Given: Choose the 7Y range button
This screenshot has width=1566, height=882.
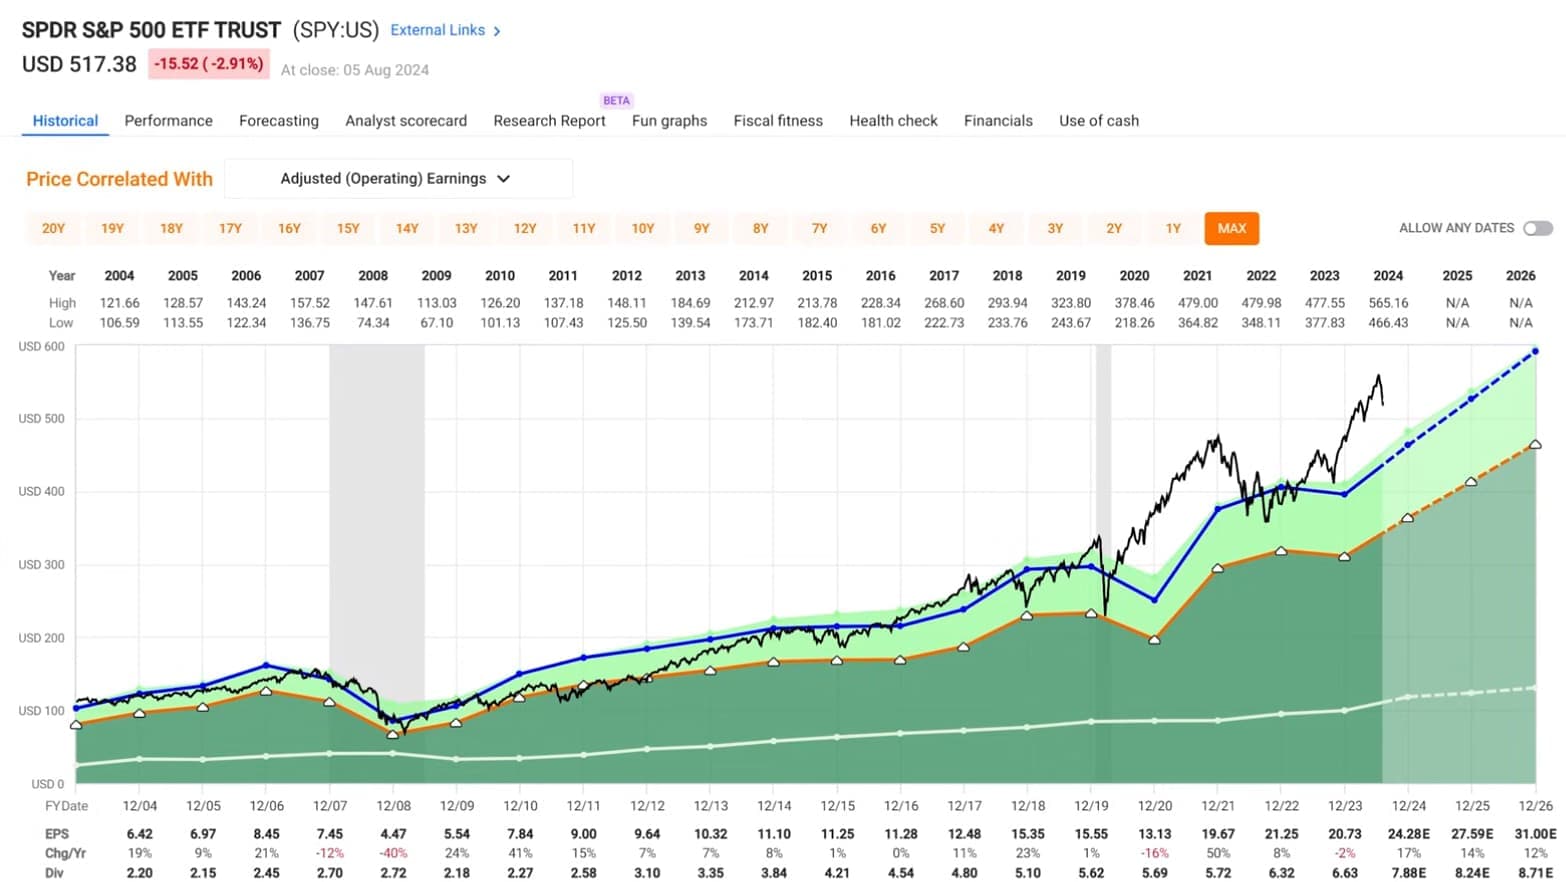Looking at the screenshot, I should coord(820,228).
